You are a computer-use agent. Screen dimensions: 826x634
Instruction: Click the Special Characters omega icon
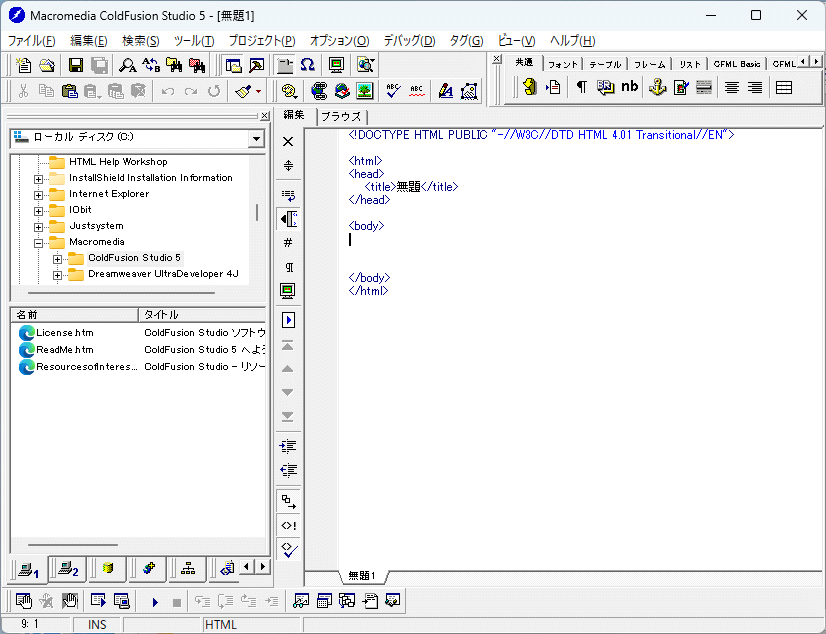click(308, 66)
